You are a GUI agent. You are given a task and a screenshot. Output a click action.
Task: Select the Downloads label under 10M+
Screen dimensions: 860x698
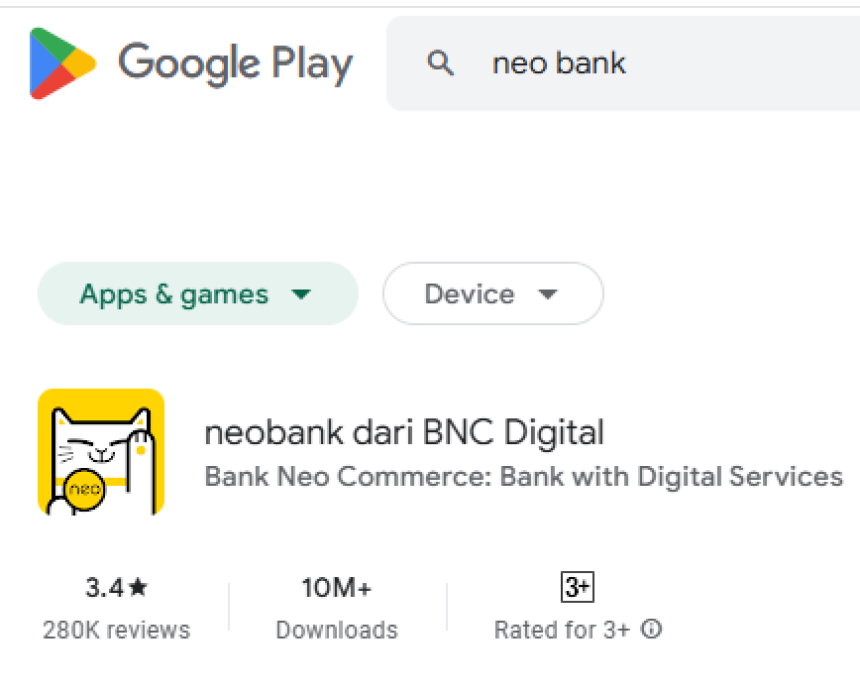click(337, 630)
